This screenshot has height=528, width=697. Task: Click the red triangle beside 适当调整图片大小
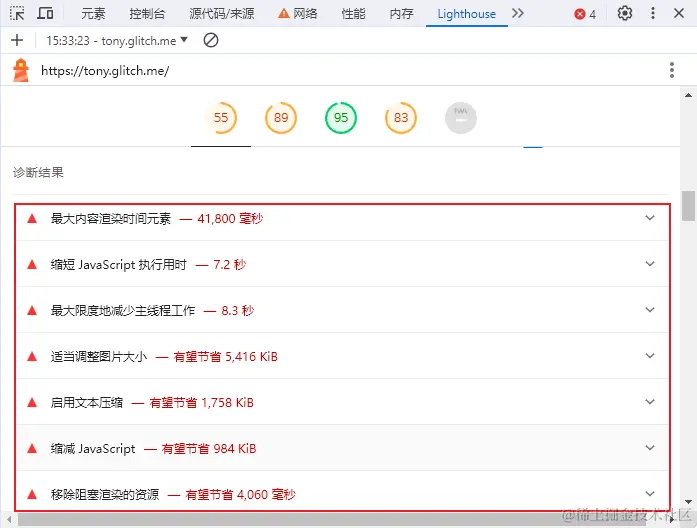[x=32, y=356]
